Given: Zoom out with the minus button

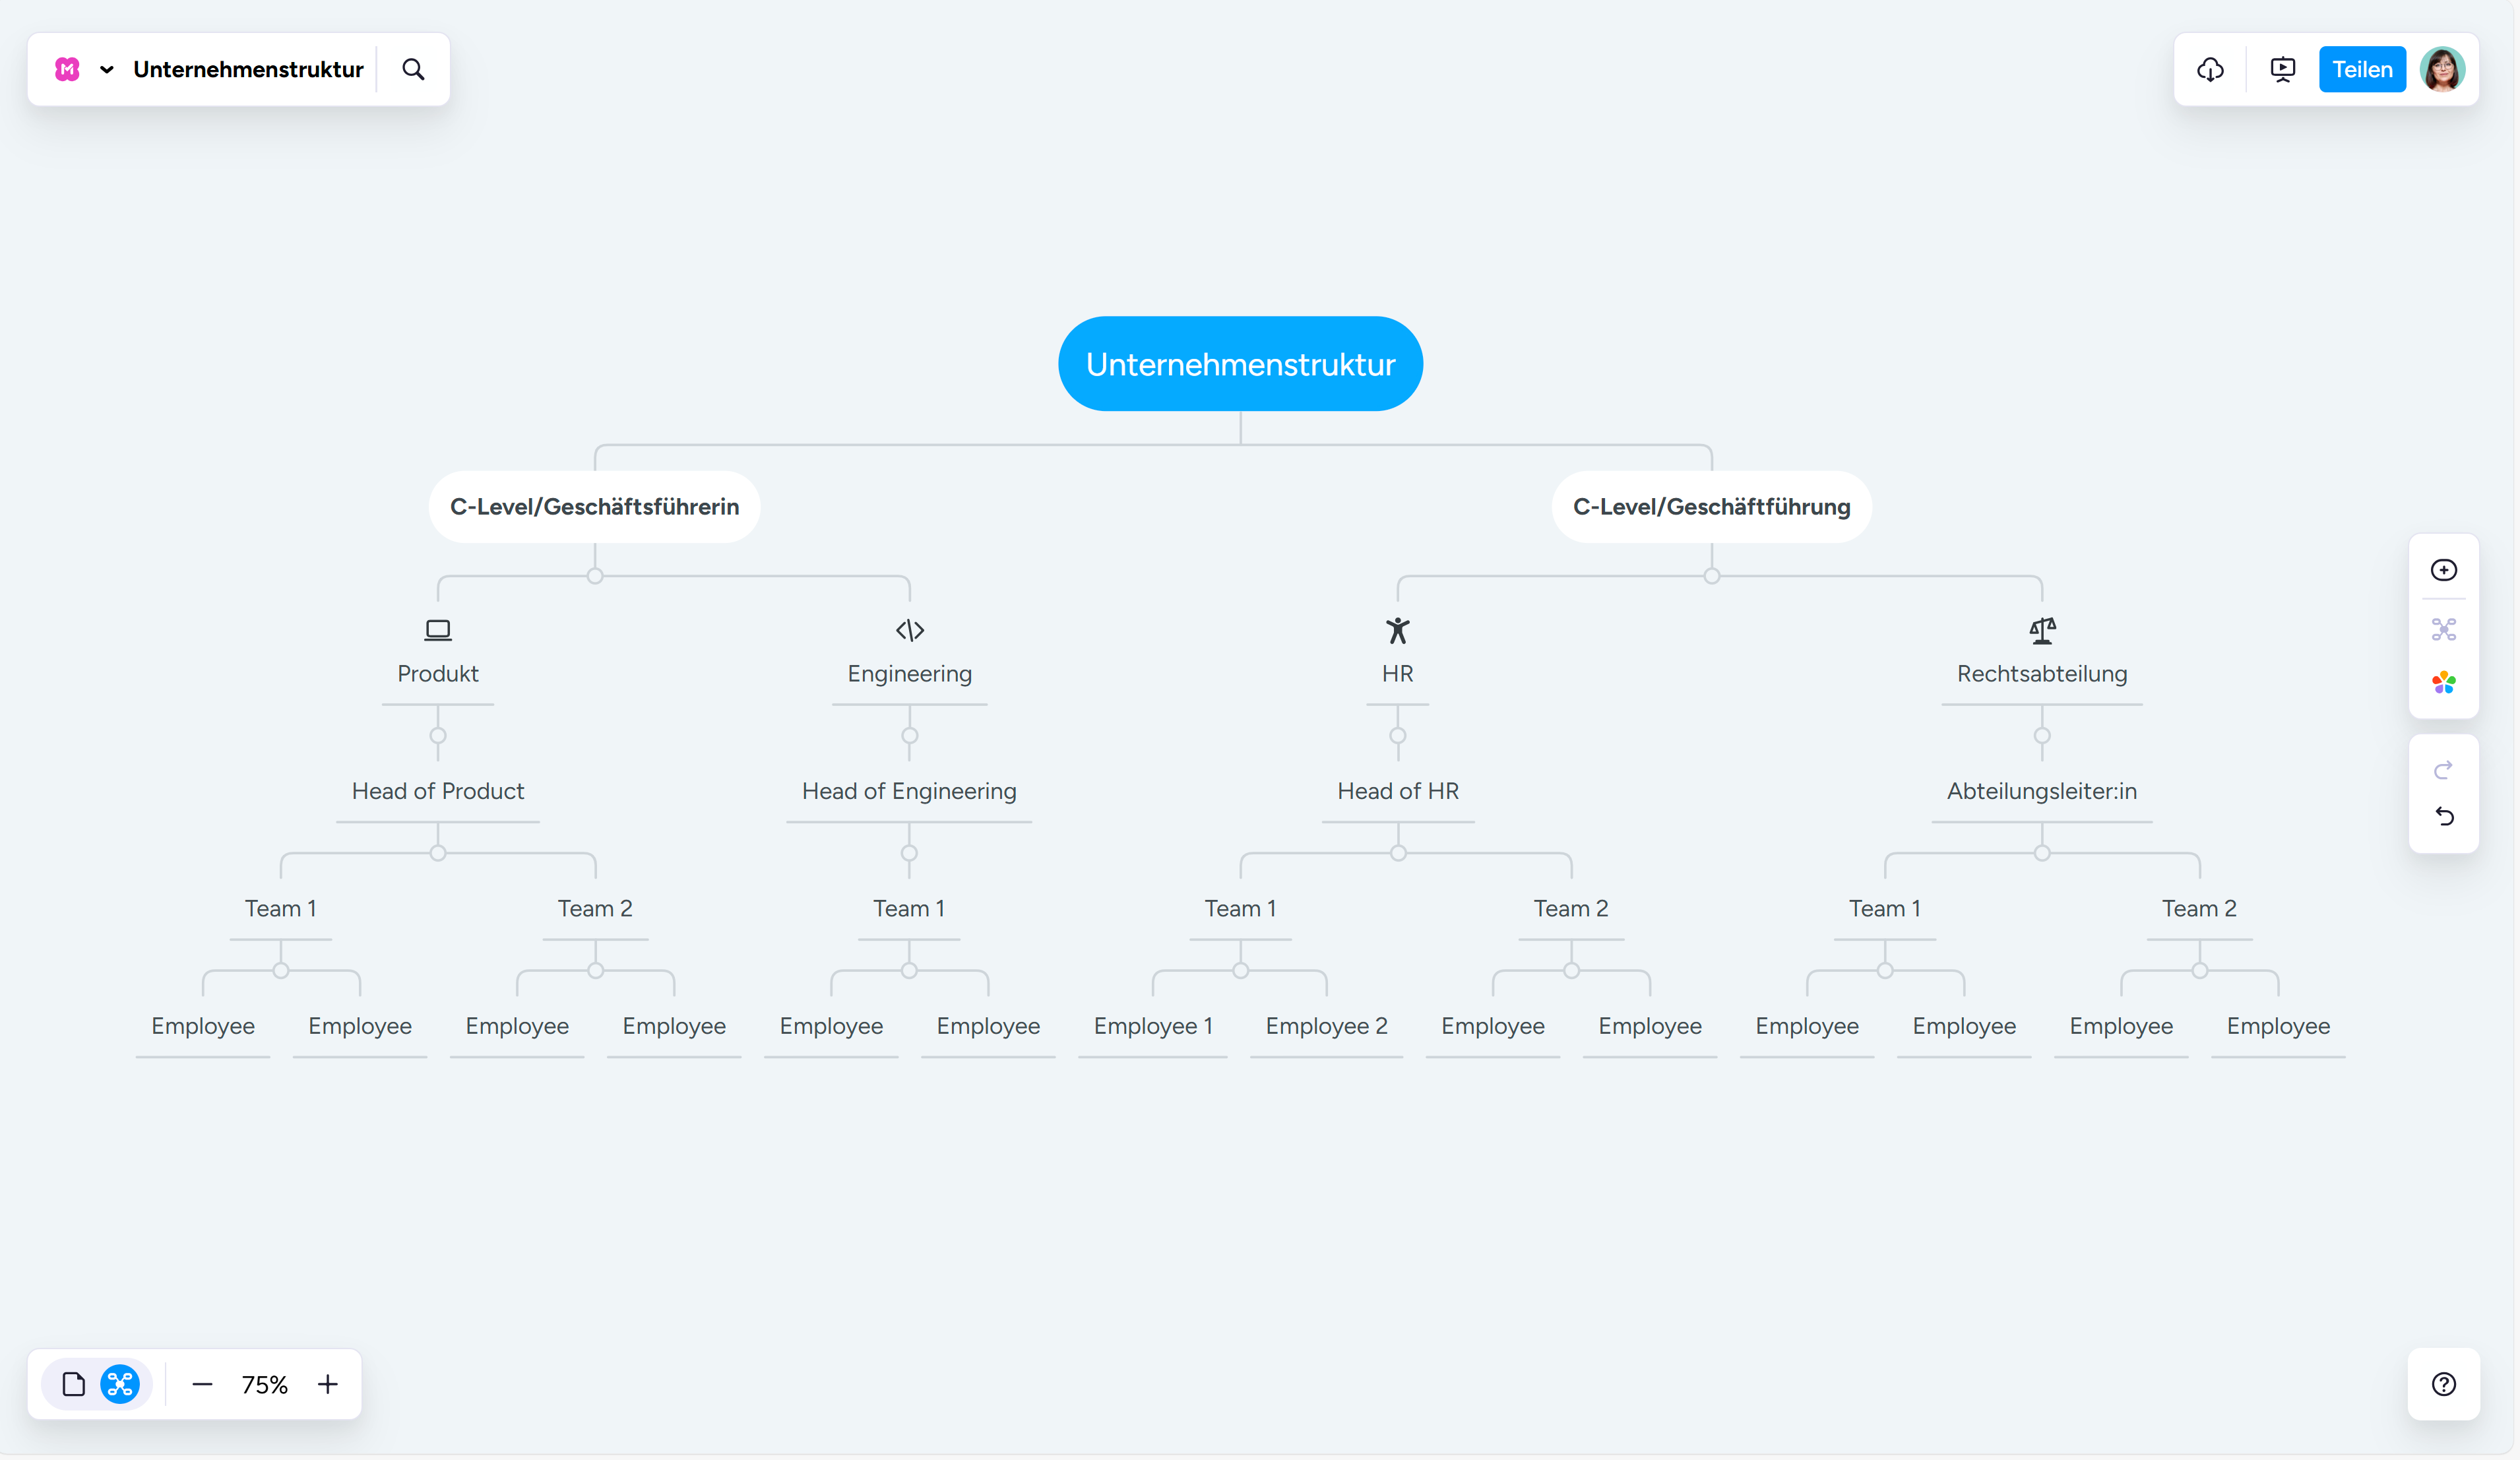Looking at the screenshot, I should pos(202,1384).
